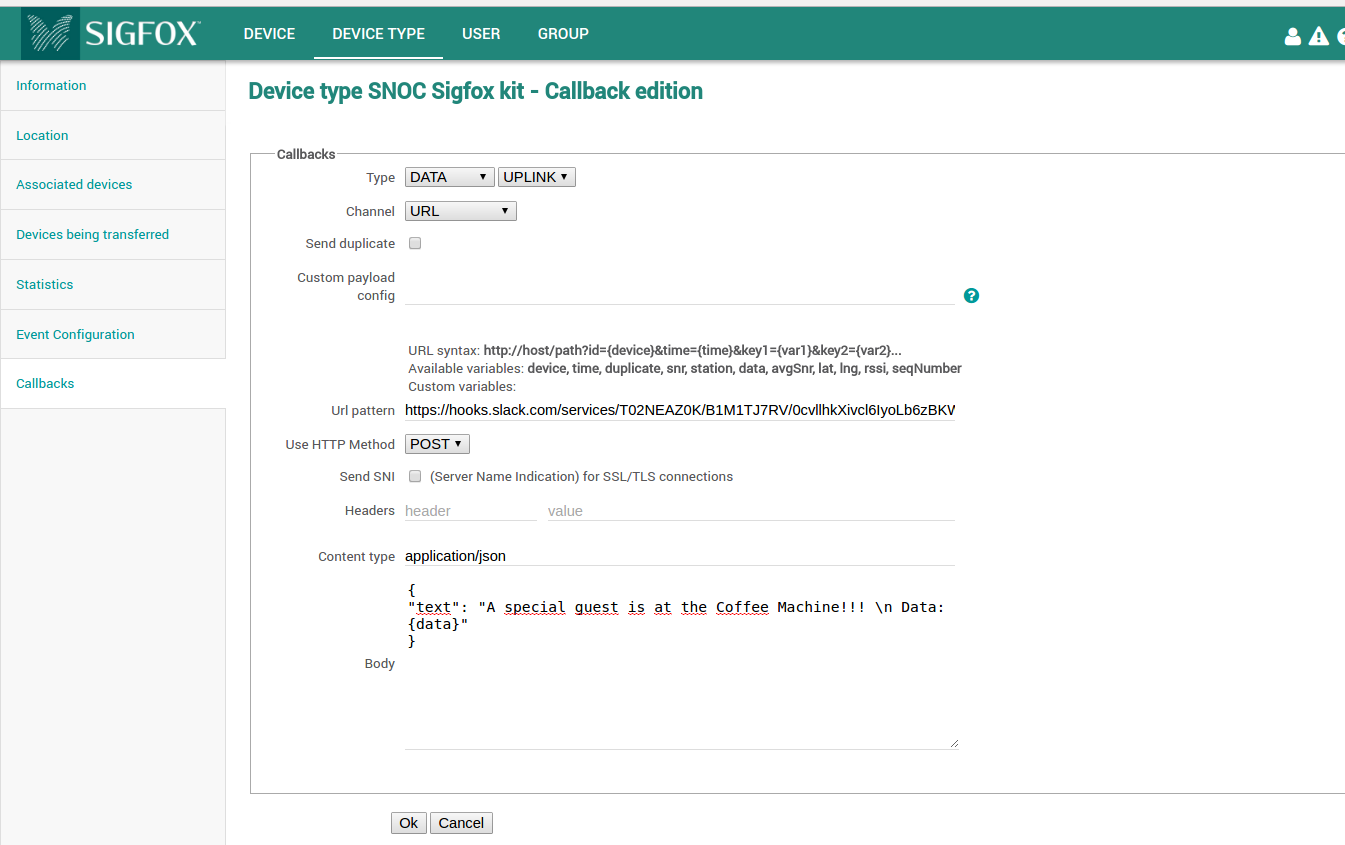1345x845 pixels.
Task: Open the HTTP Method POST dropdown
Action: 437,444
